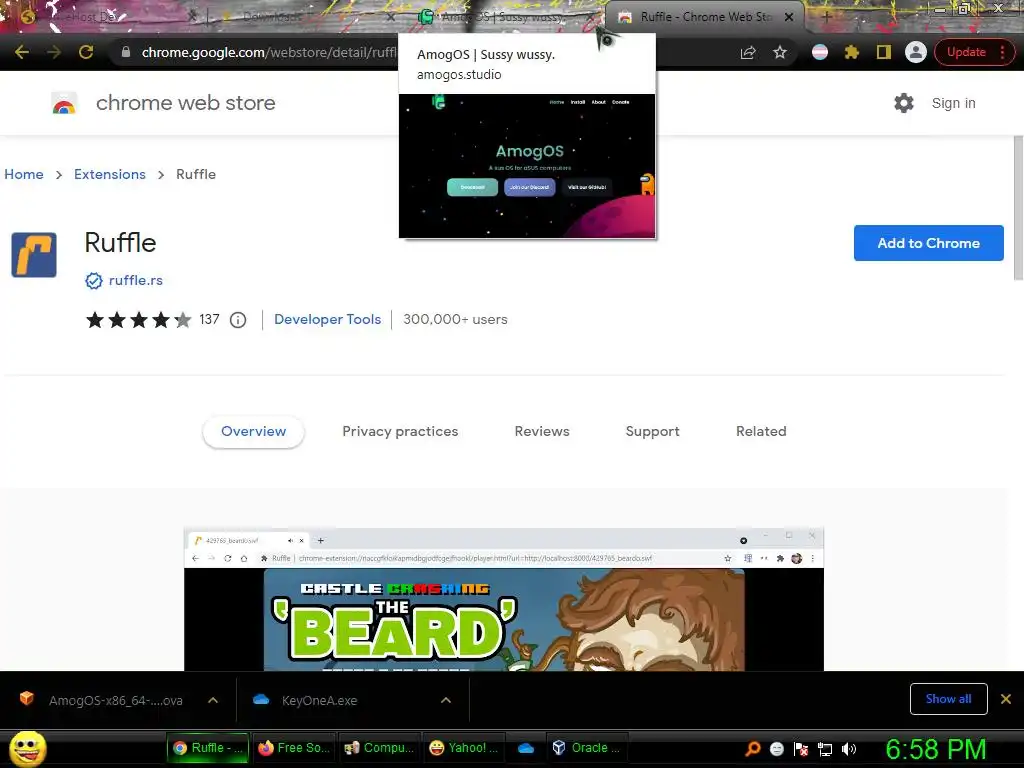This screenshot has height=768, width=1024.
Task: Click the page vertical scrollbar
Action: [1018, 209]
